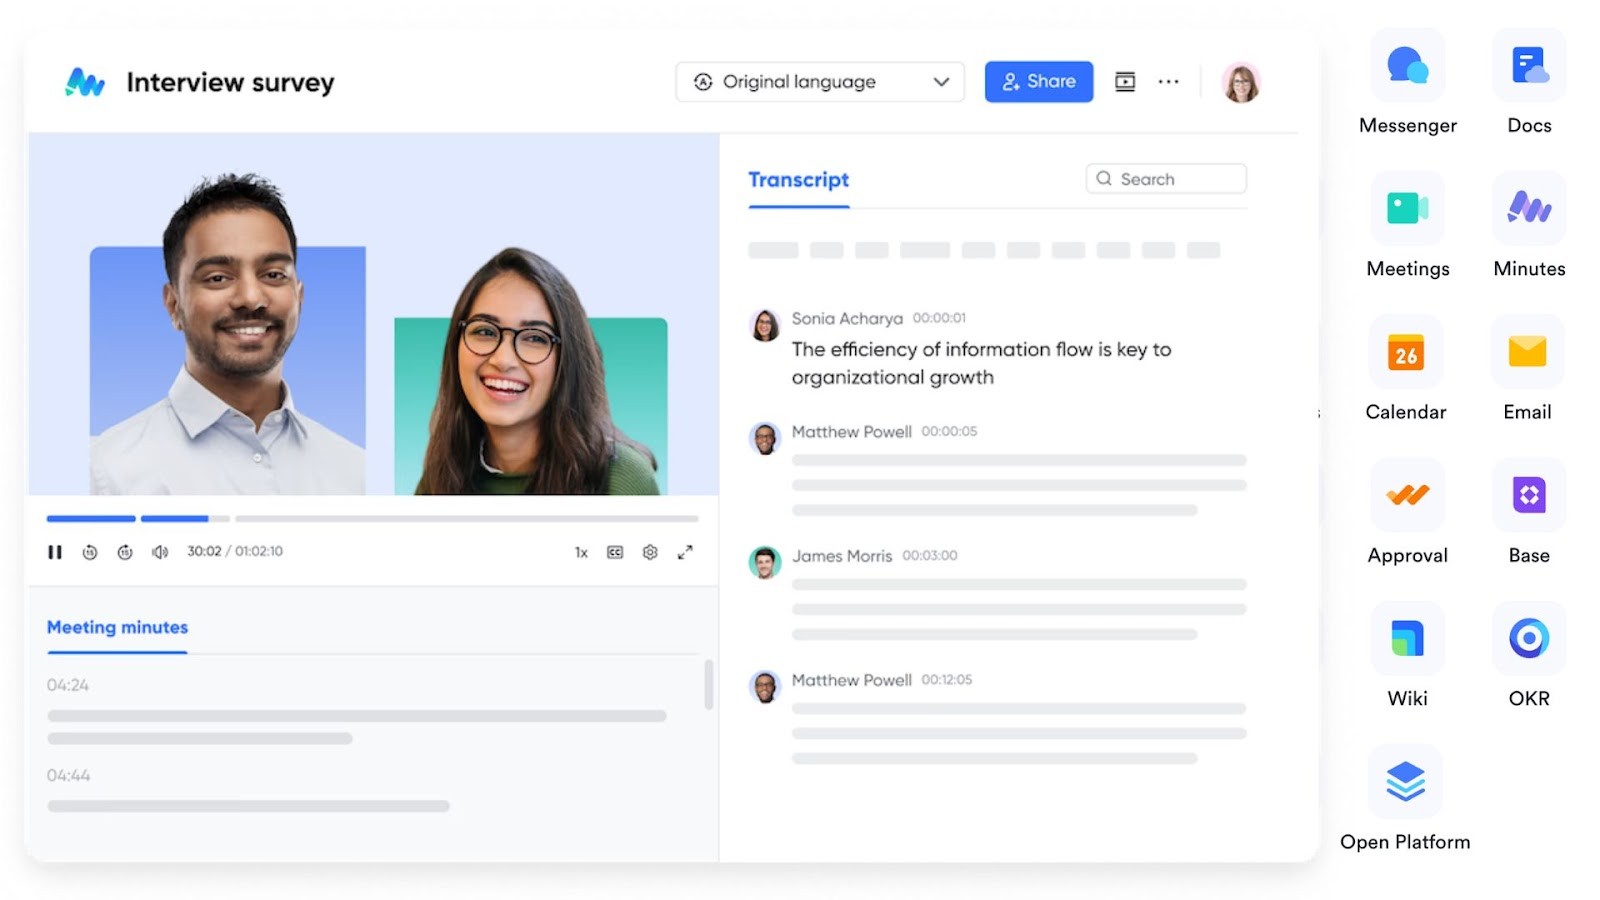1600x900 pixels.
Task: Launch the Messenger app
Action: 1406,64
